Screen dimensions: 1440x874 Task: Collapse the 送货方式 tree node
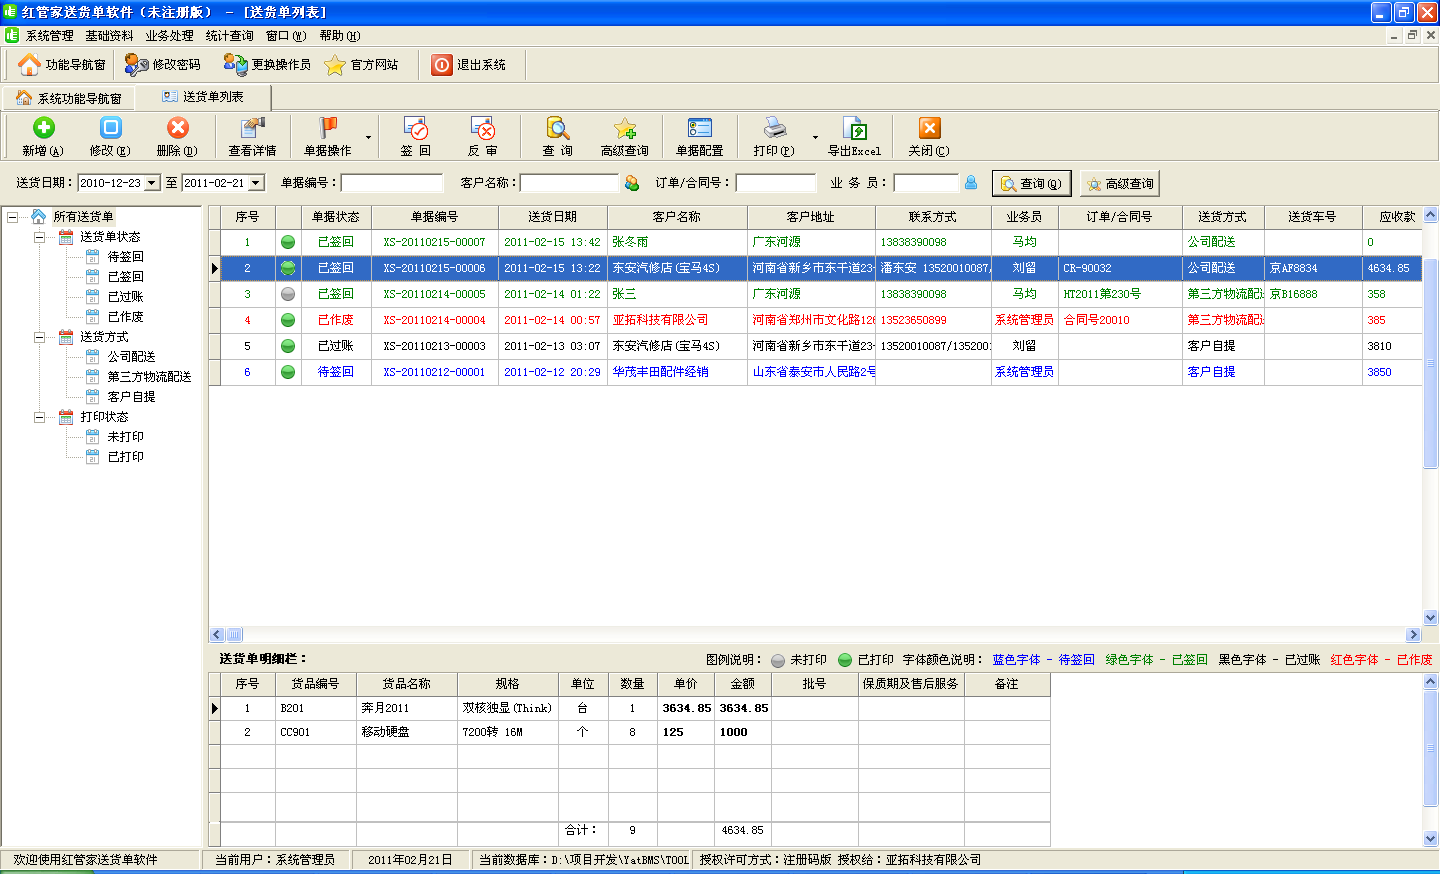pos(40,337)
